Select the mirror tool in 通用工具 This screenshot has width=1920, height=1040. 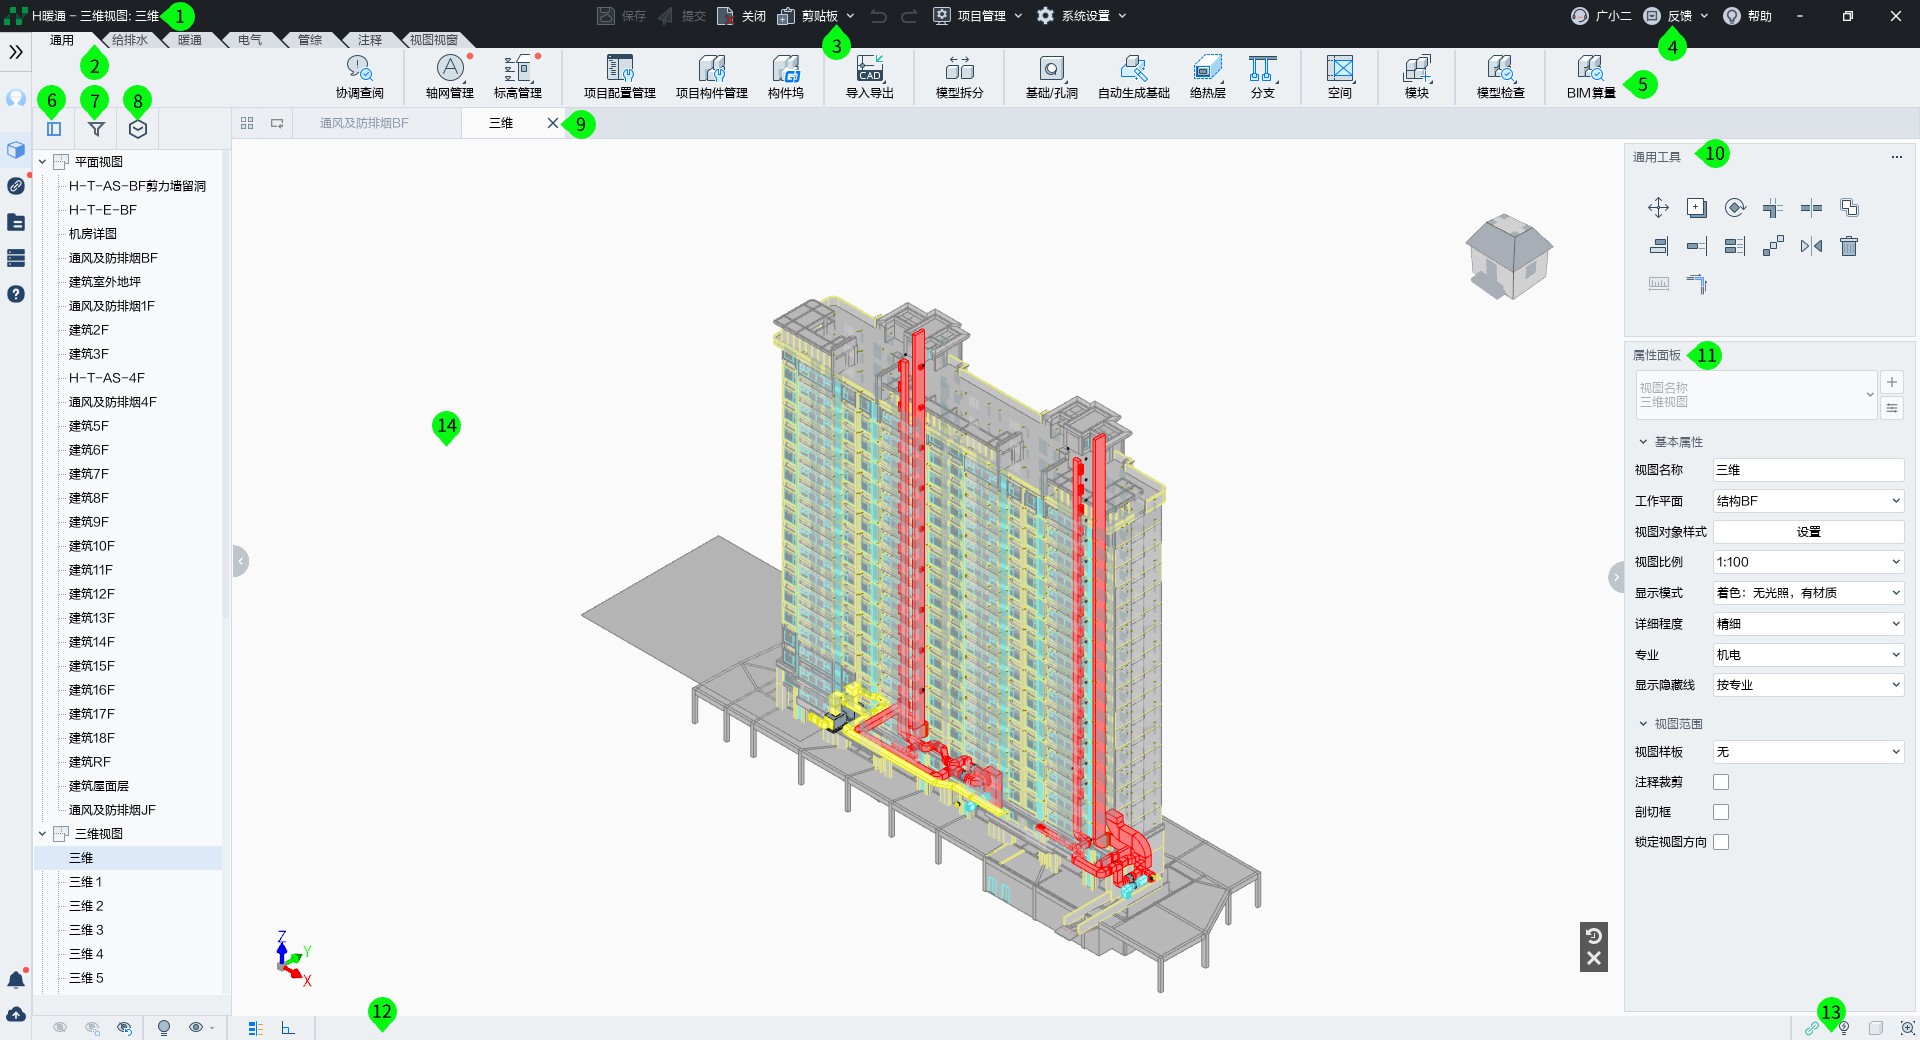[1811, 246]
